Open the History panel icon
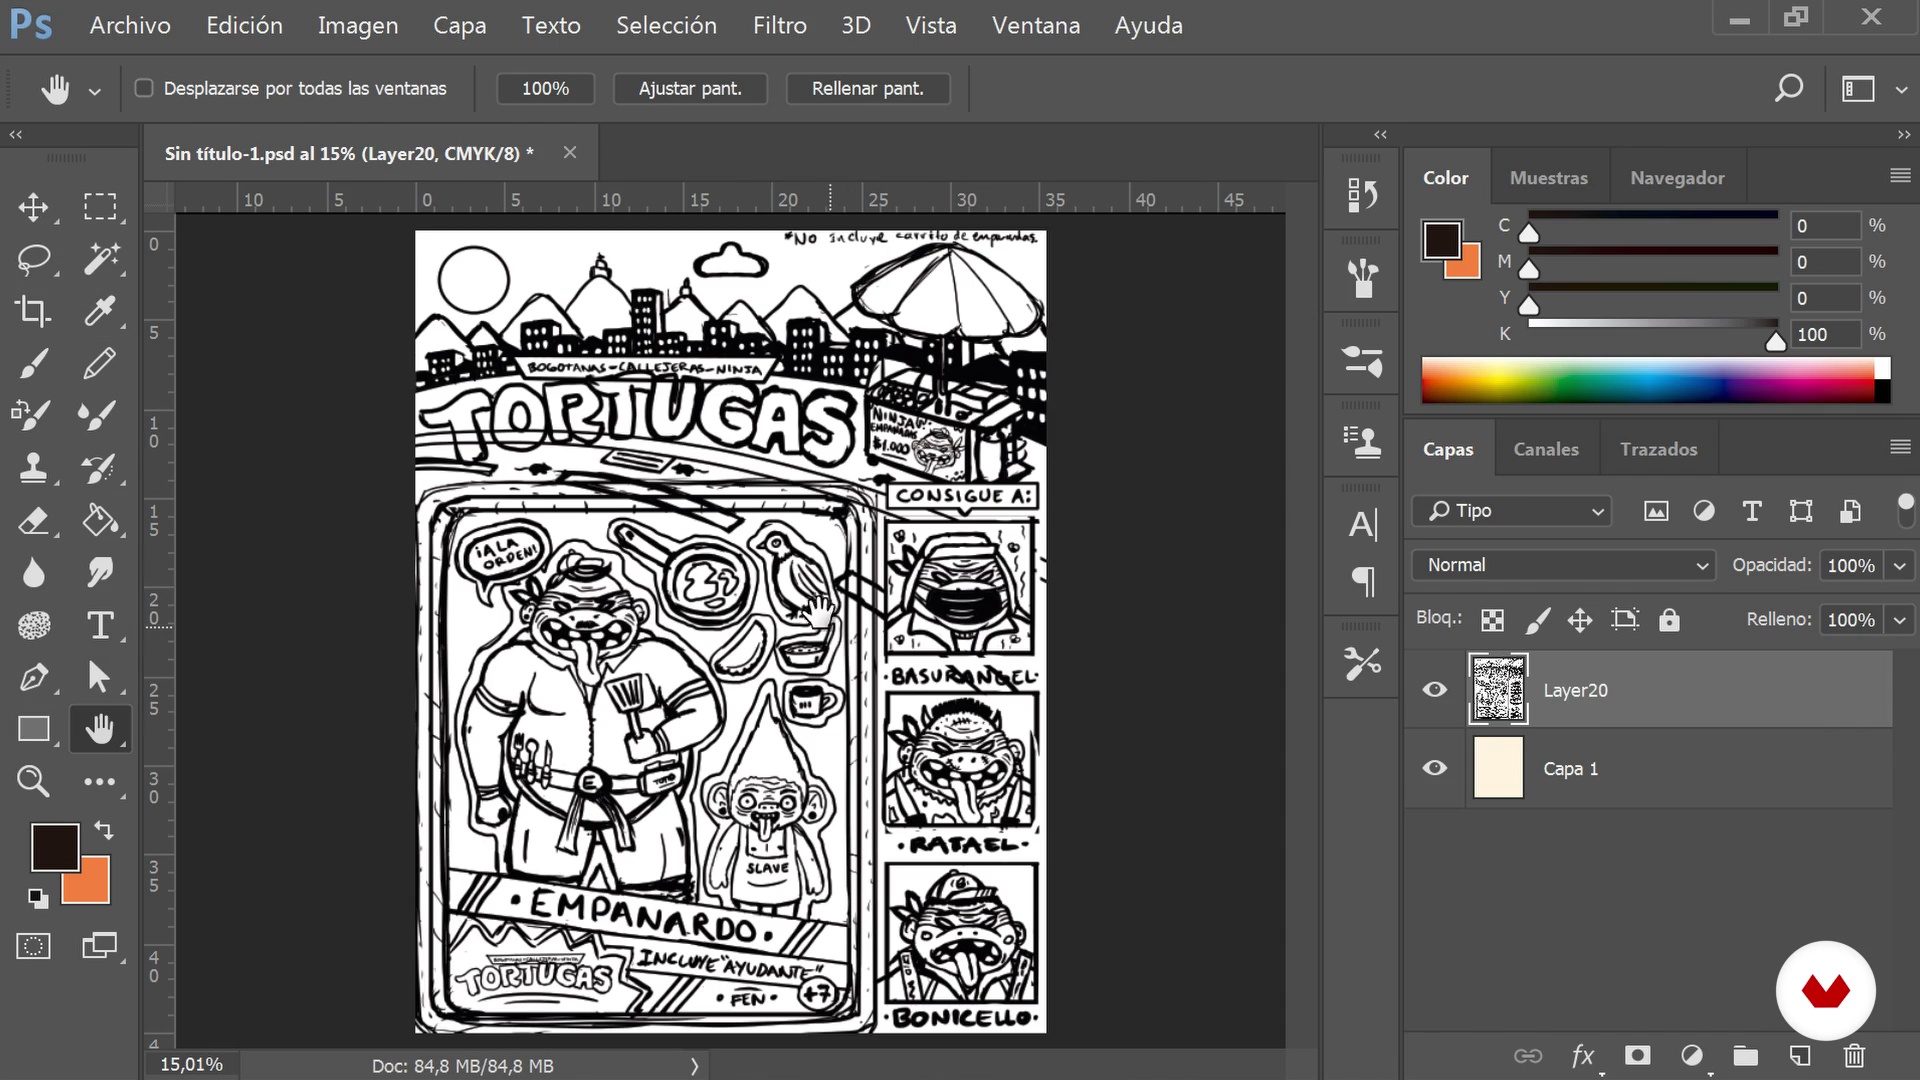 pos(1362,194)
